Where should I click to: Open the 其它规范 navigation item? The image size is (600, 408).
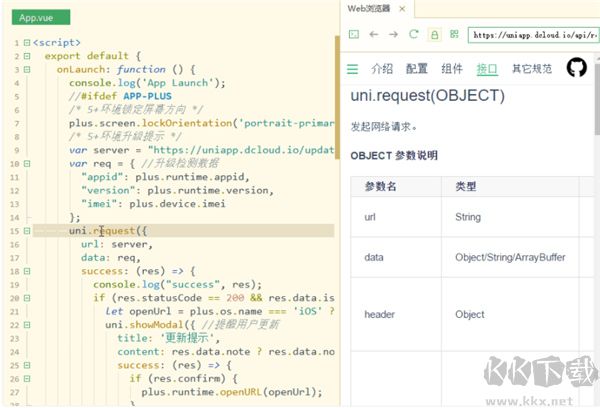[x=531, y=69]
